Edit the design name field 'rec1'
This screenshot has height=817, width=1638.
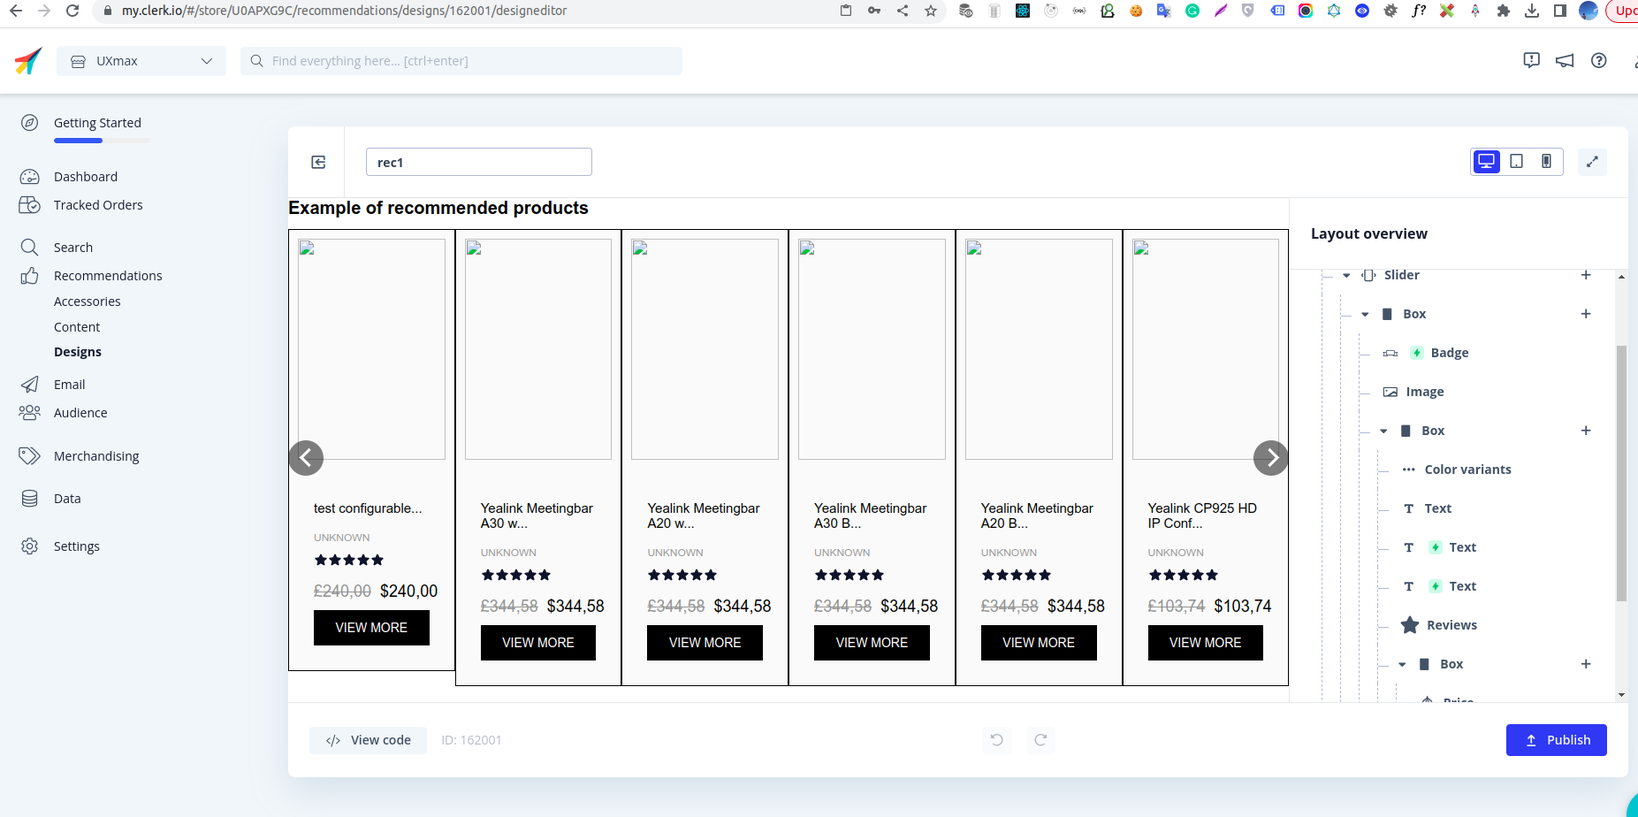(479, 162)
